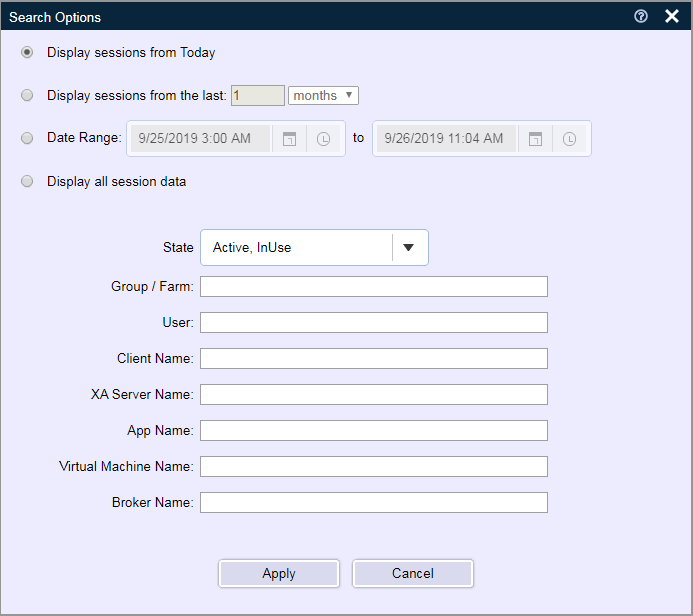Focus the Virtual Machine Name field
The height and width of the screenshot is (616, 693).
point(374,467)
